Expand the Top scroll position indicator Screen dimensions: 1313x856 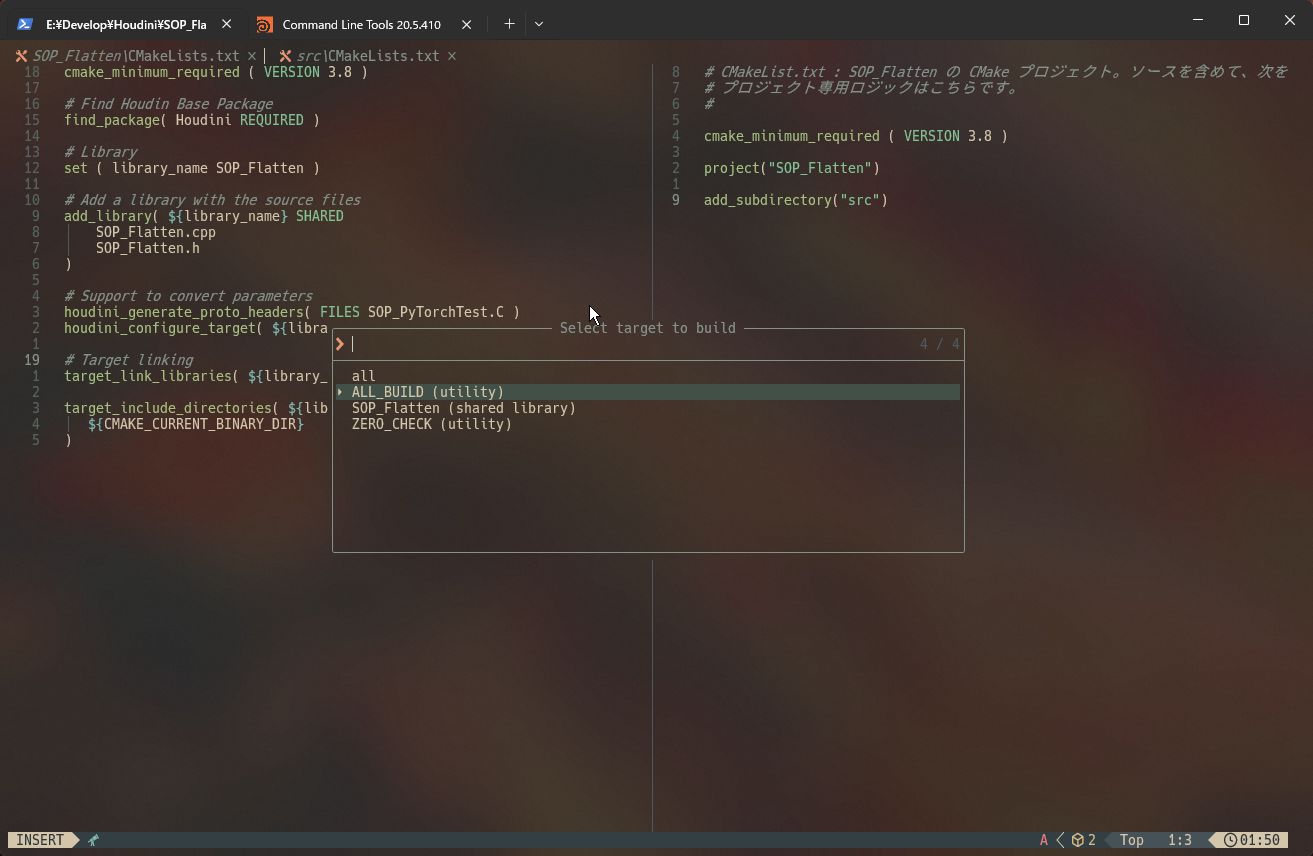click(1131, 840)
